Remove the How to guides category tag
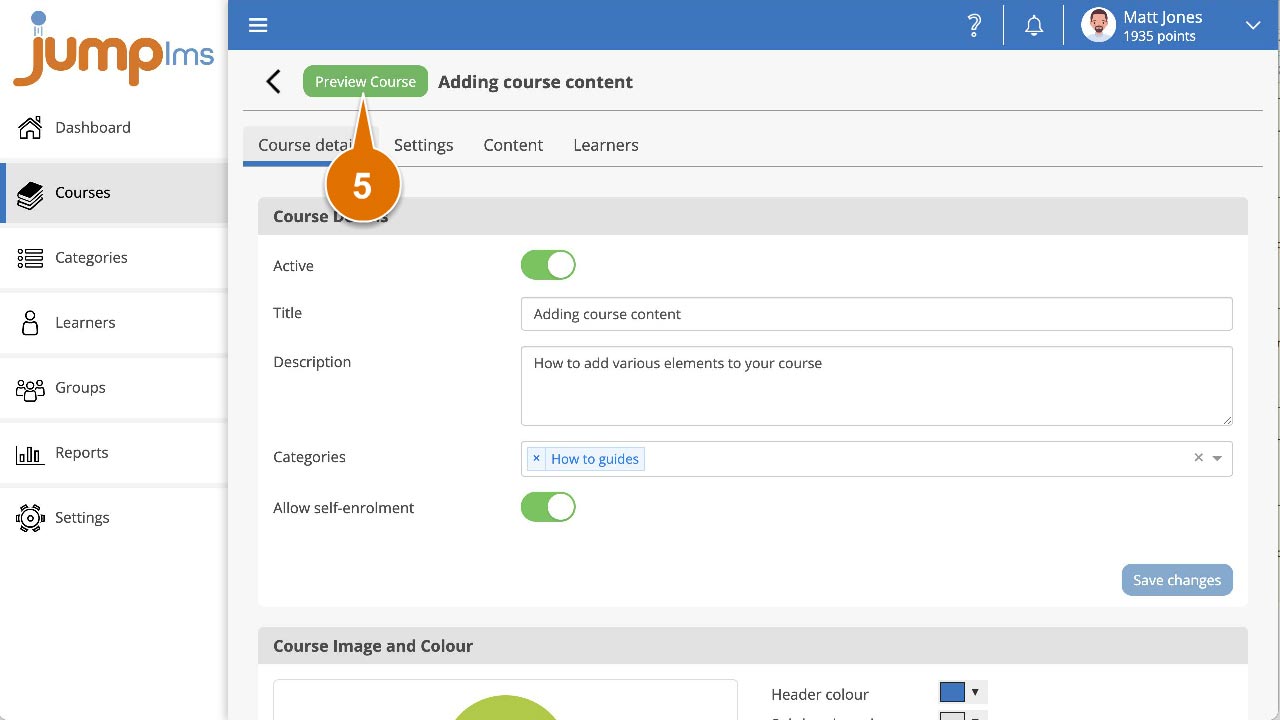Viewport: 1280px width, 720px height. tap(536, 458)
